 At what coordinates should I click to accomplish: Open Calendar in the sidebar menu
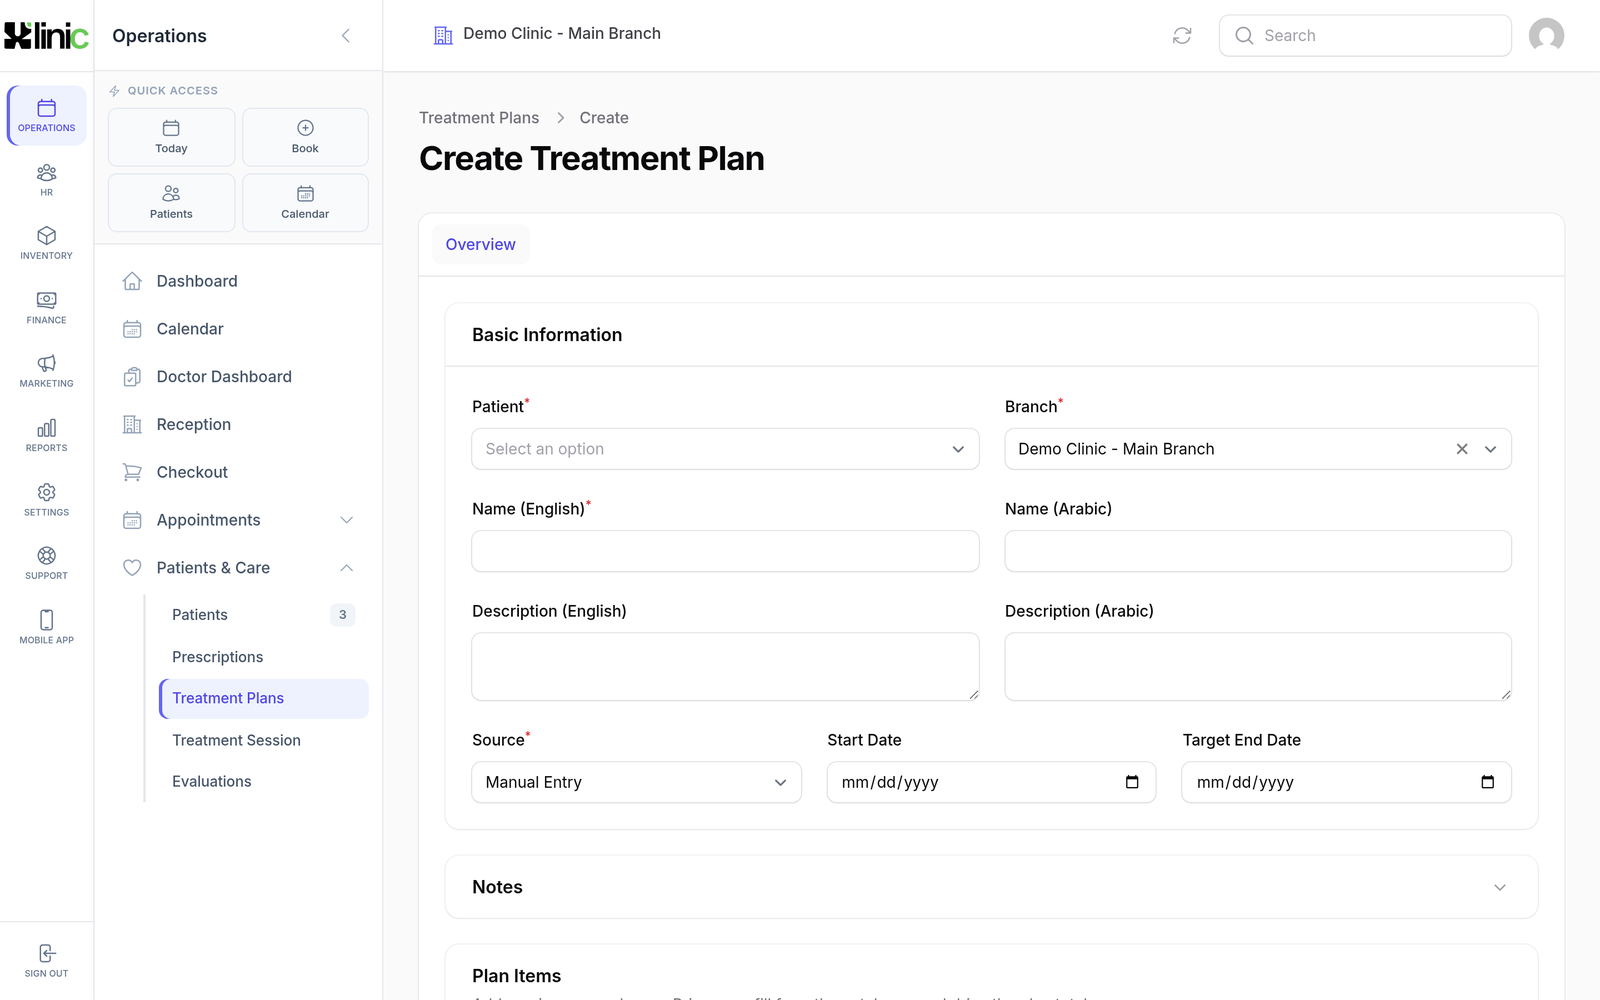pyautogui.click(x=239, y=329)
